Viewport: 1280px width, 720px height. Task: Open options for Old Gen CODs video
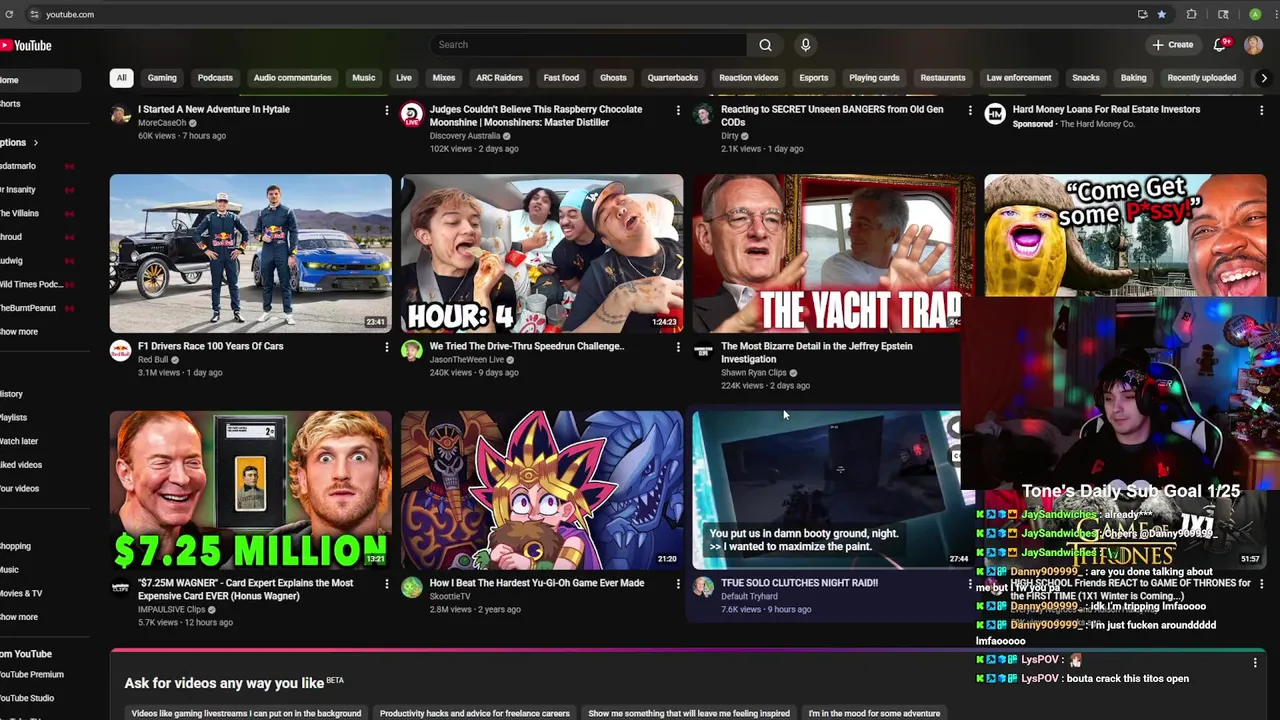click(x=969, y=110)
